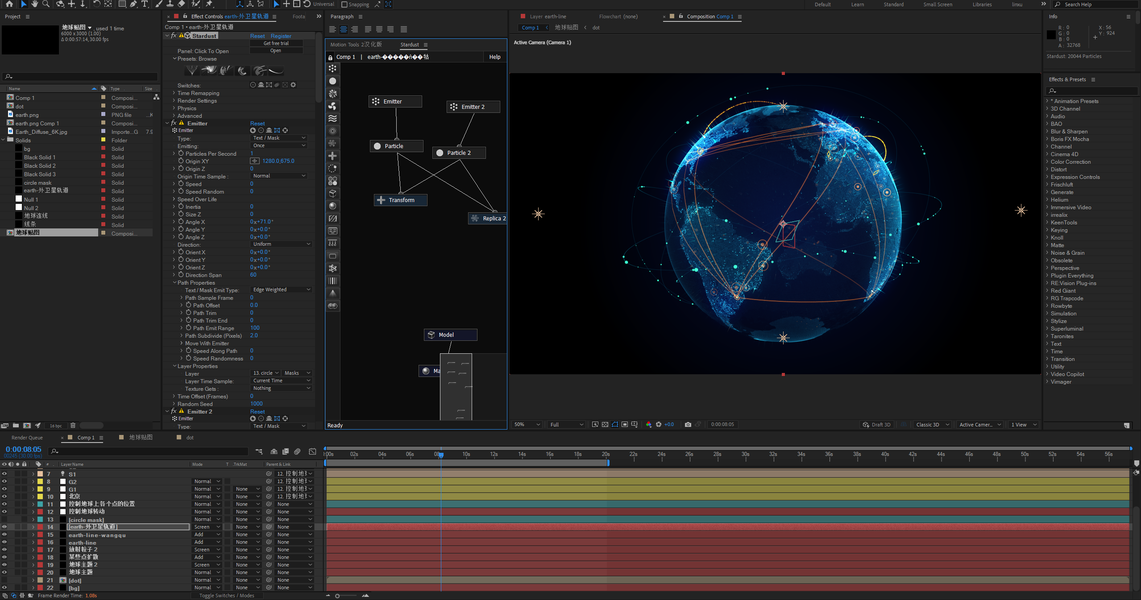Select the Home icon in top toolbar
Image resolution: width=1141 pixels, height=600 pixels.
coord(9,4)
